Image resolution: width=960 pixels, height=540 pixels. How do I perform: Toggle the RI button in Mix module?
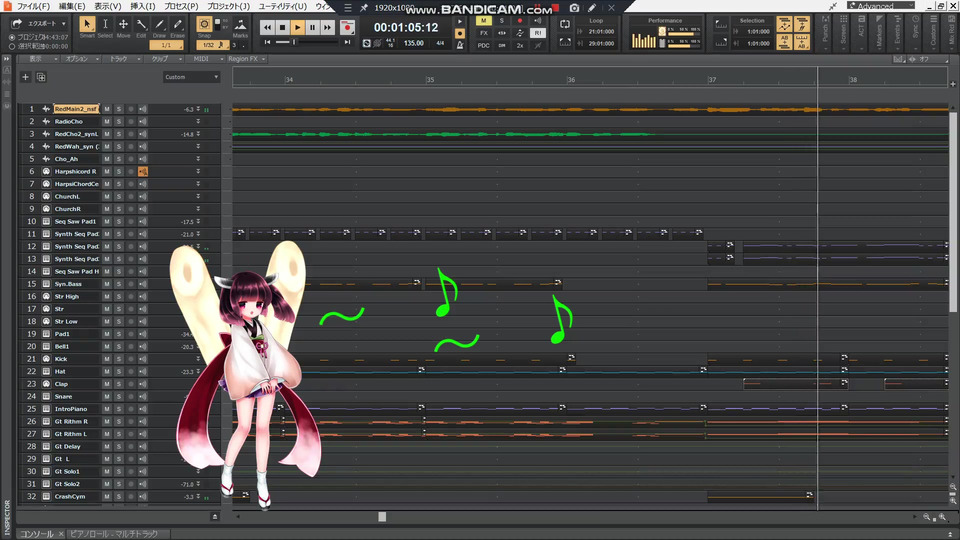[x=538, y=33]
